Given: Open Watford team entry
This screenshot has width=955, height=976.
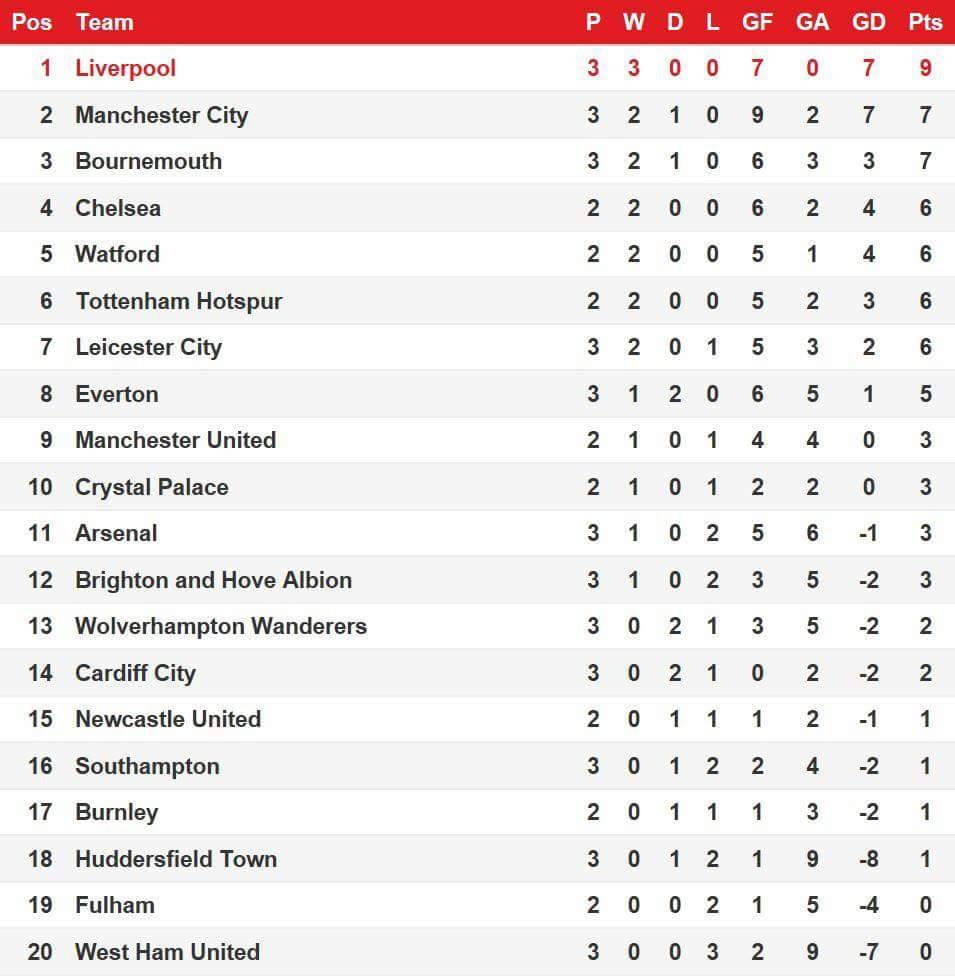Looking at the screenshot, I should pos(117,254).
